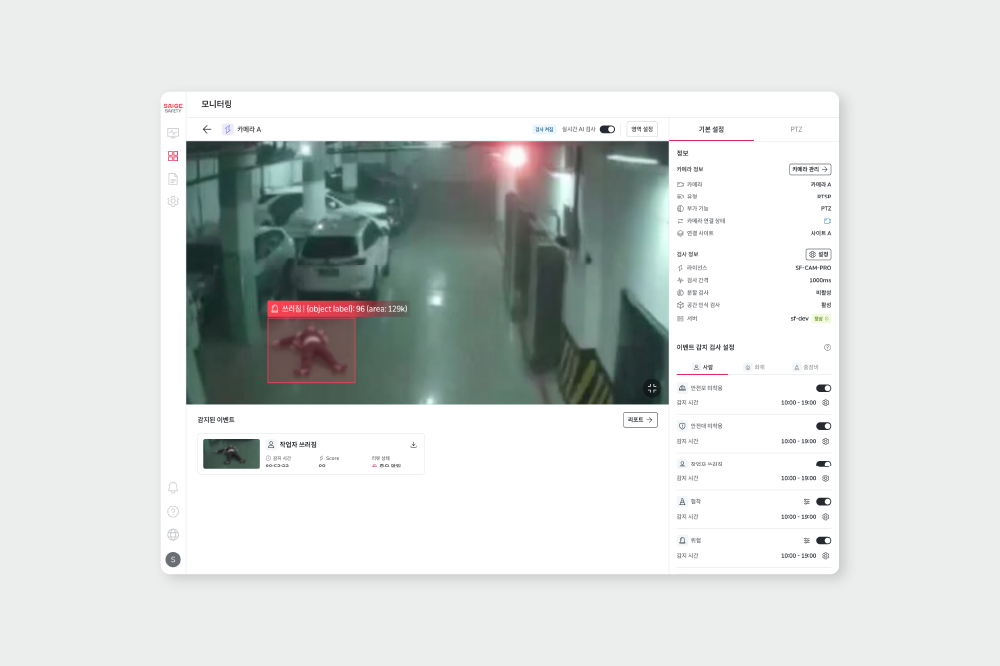The height and width of the screenshot is (666, 1000).
Task: Click the back arrow next to 카메라 A
Action: tap(209, 129)
